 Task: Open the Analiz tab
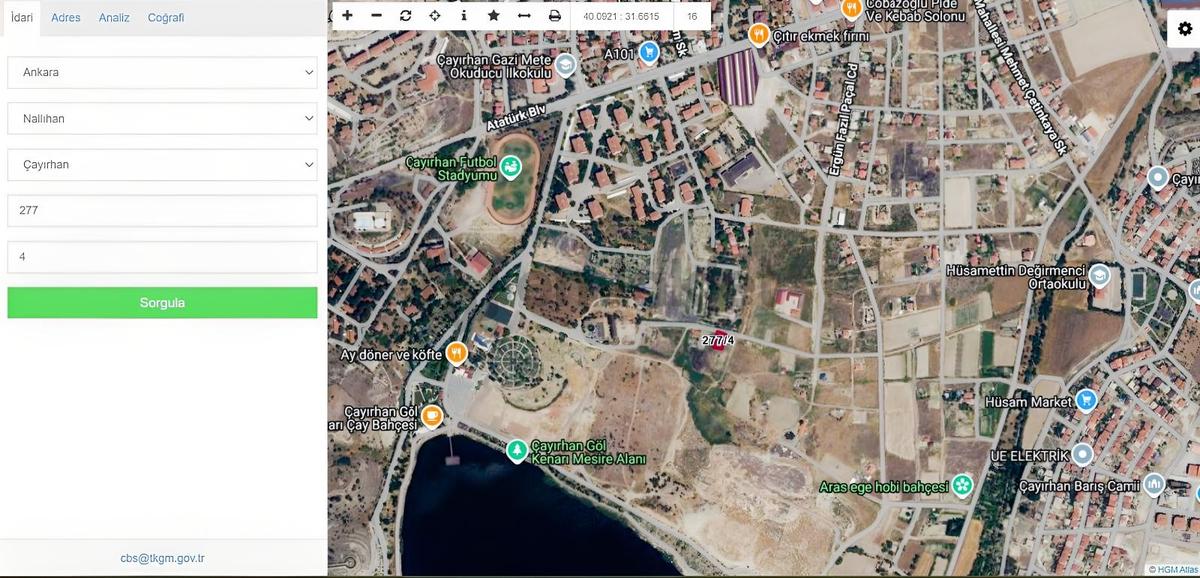[x=114, y=18]
